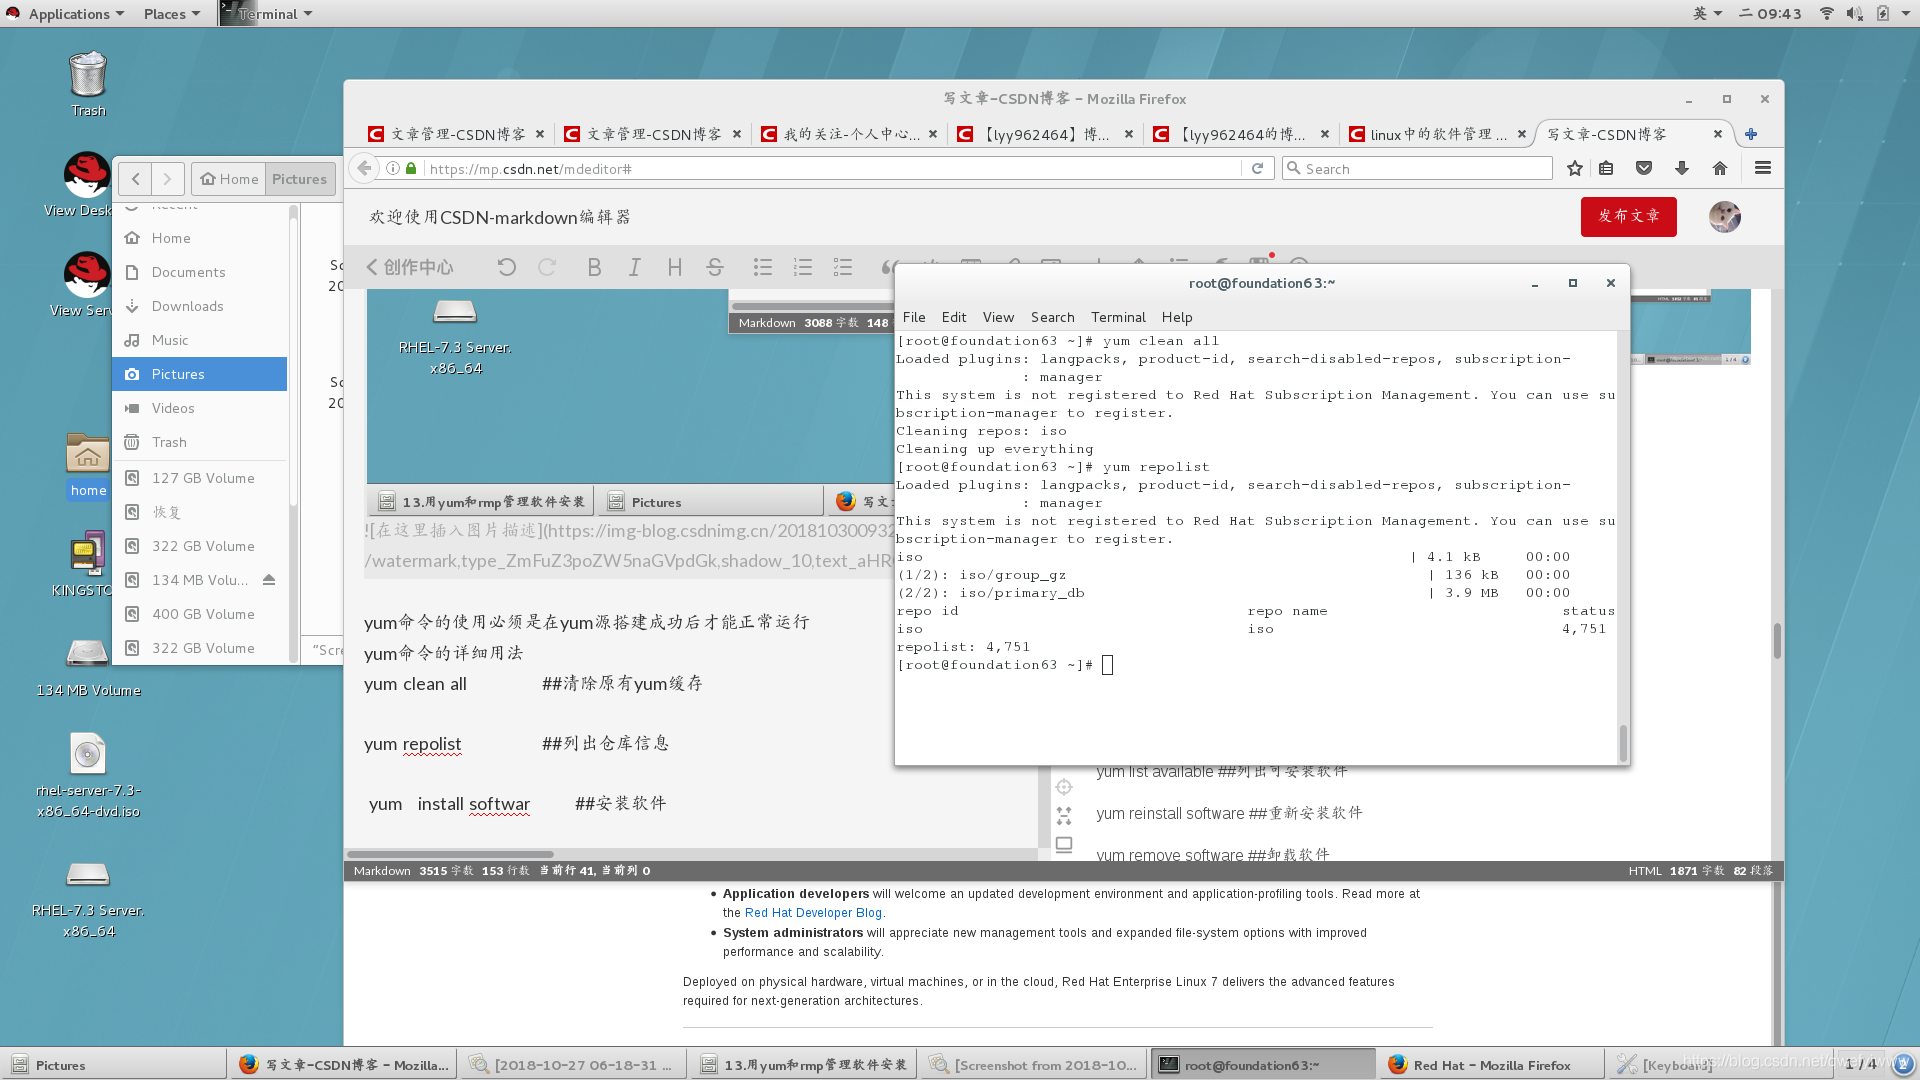Insert a task checklist in the editor
The height and width of the screenshot is (1080, 1920).
pyautogui.click(x=843, y=267)
